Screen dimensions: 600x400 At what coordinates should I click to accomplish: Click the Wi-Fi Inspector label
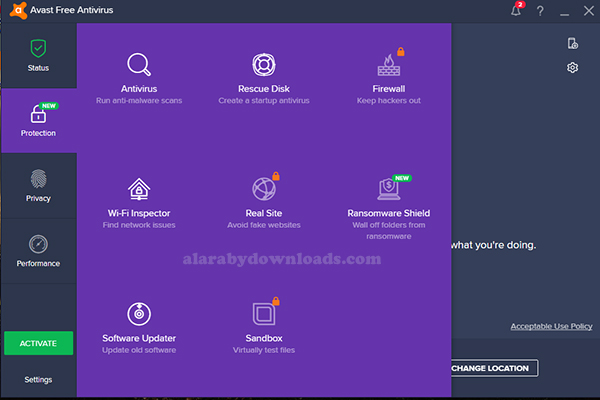(139, 213)
